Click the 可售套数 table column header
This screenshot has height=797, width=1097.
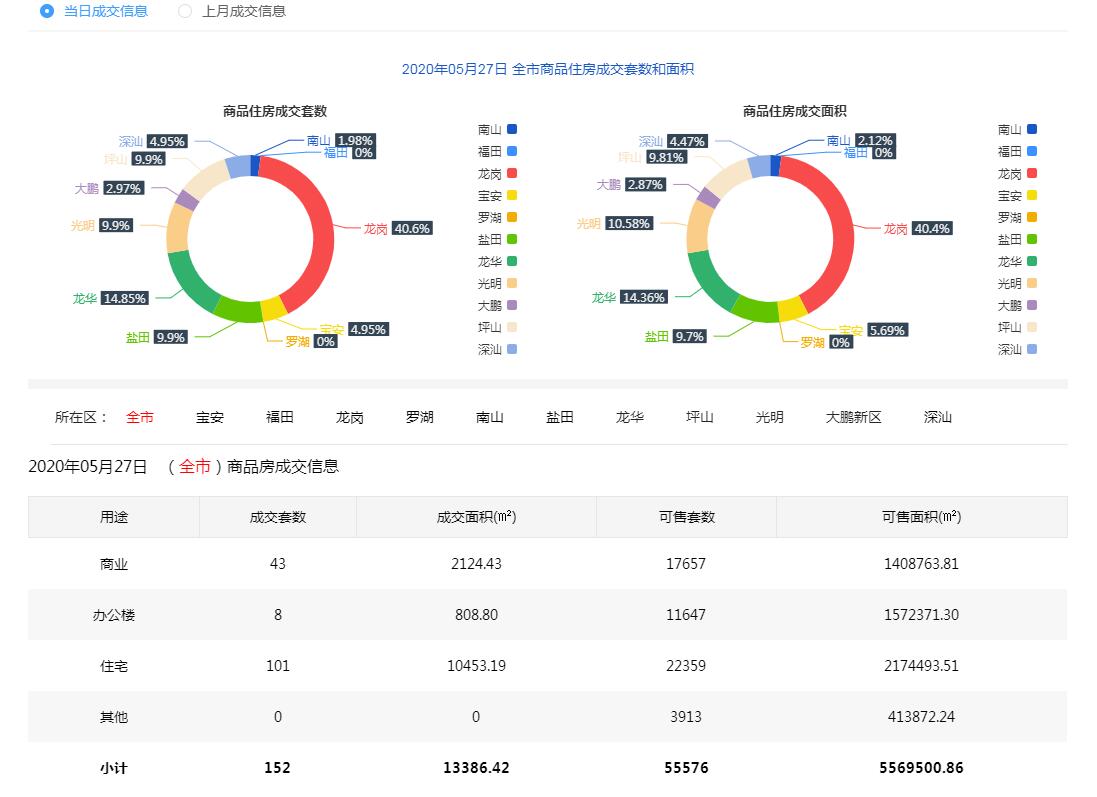(686, 517)
